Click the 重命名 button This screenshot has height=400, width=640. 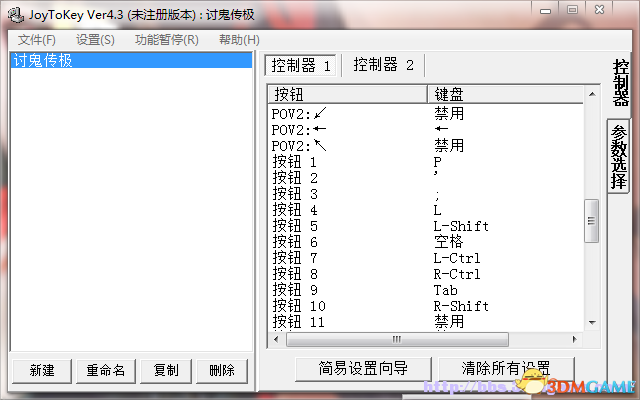[x=105, y=371]
